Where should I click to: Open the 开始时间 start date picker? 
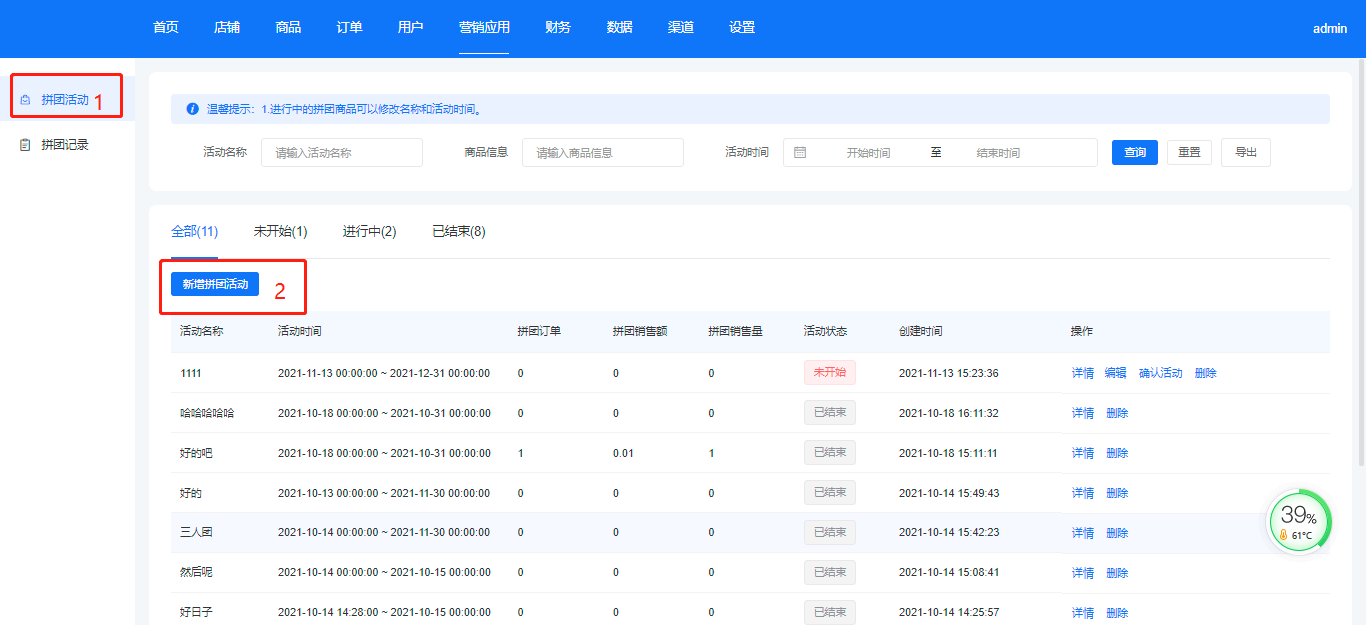[x=867, y=153]
